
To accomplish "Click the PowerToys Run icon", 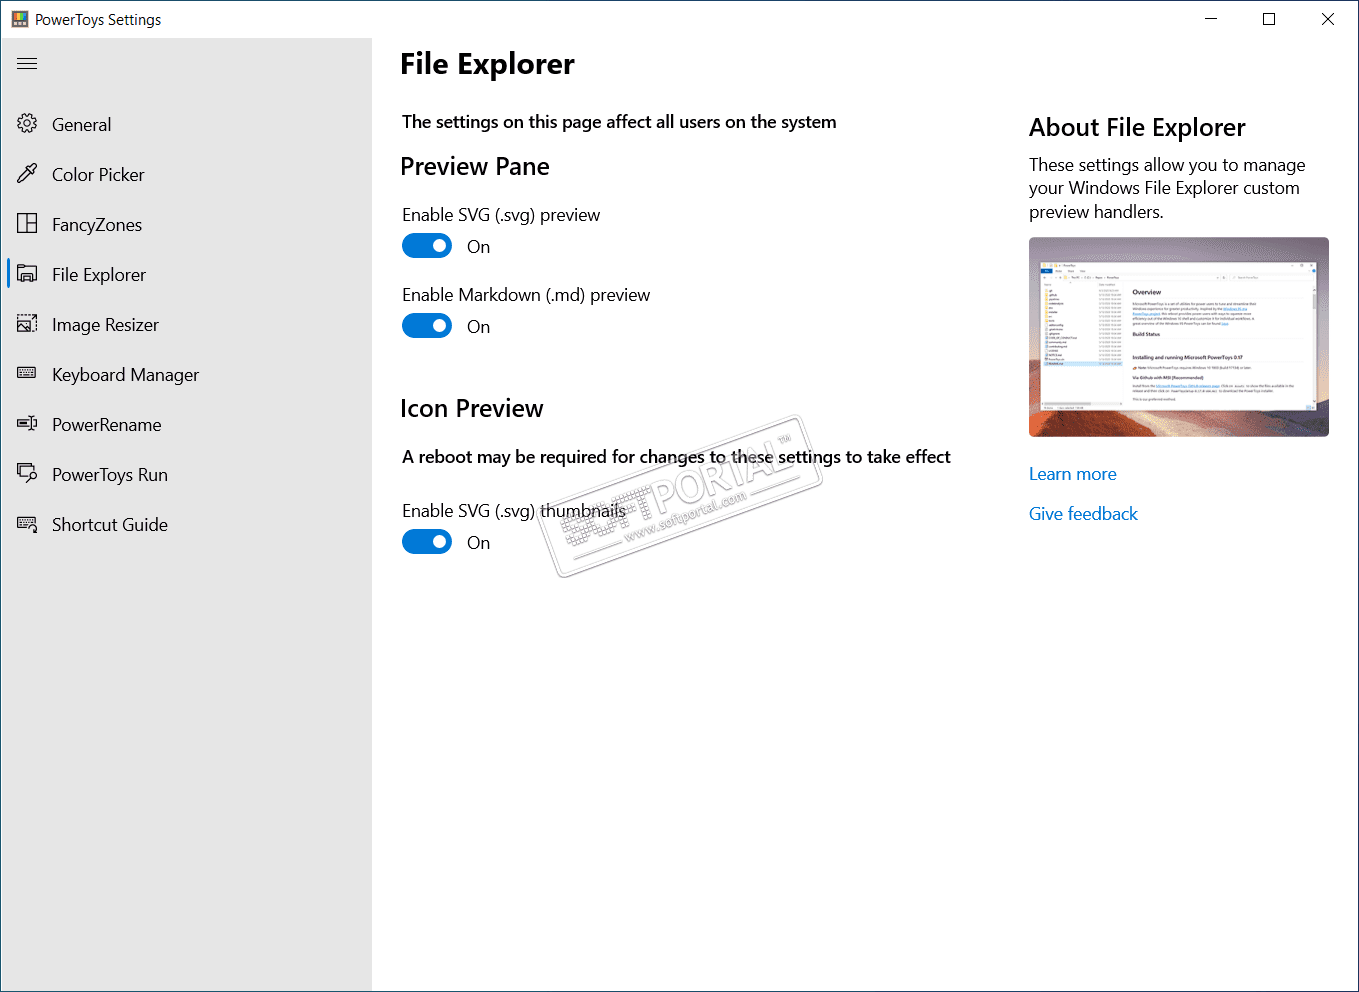I will coord(27,474).
